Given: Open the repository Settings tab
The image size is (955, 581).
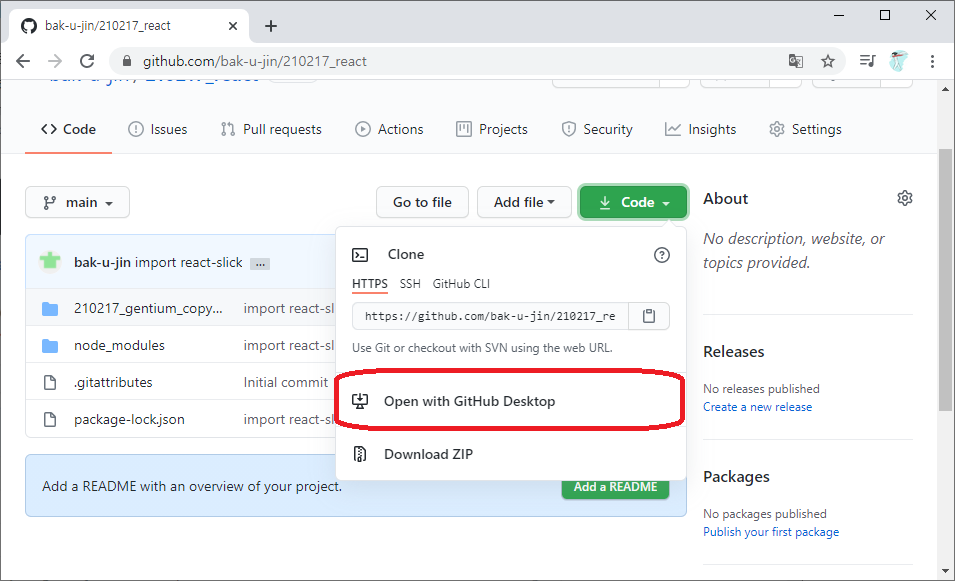Looking at the screenshot, I should (805, 129).
